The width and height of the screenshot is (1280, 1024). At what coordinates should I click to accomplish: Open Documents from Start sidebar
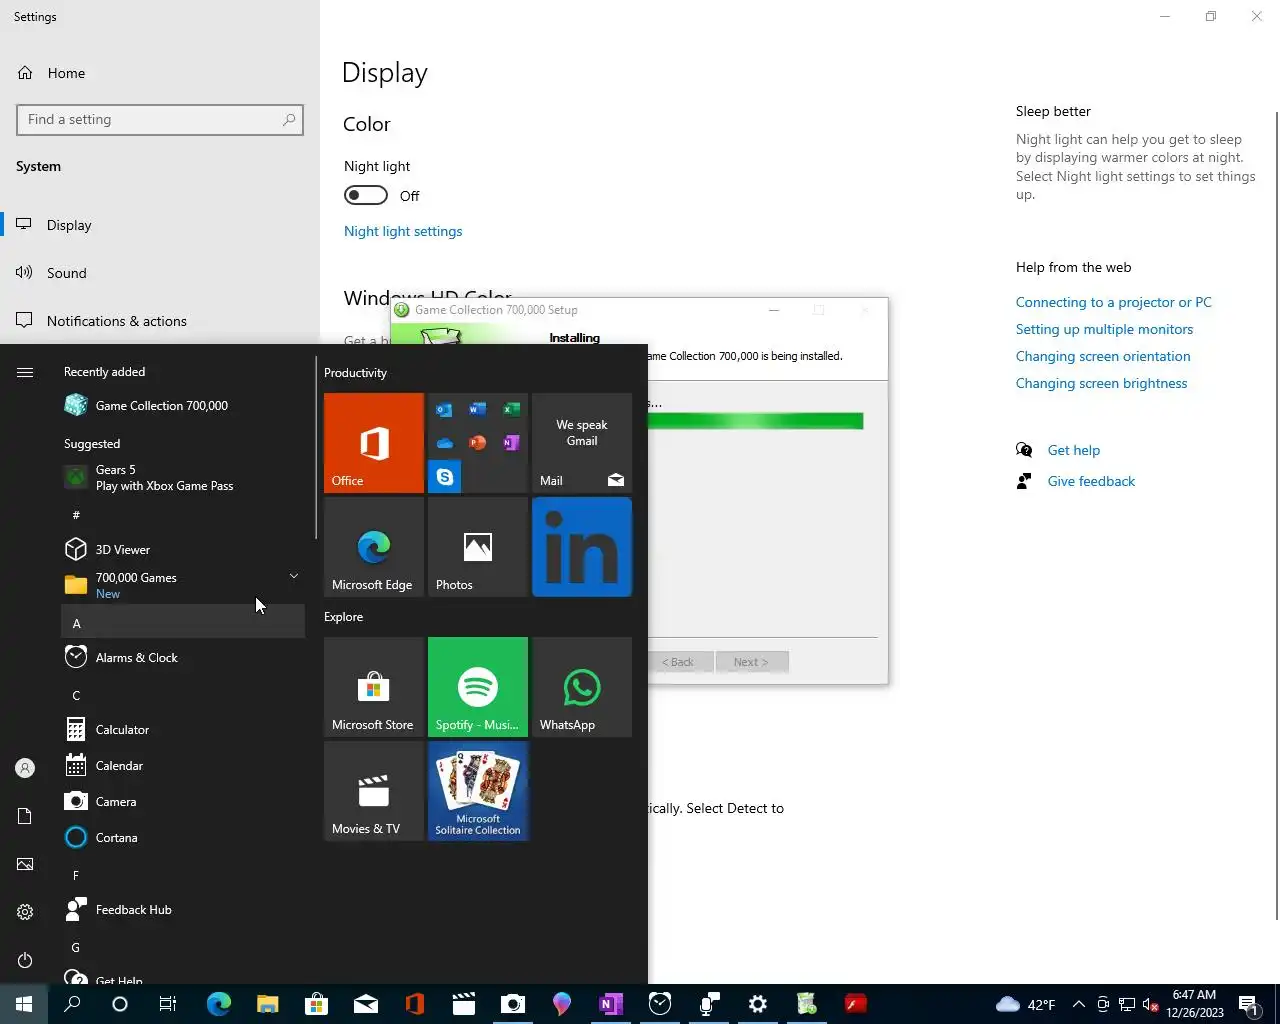coord(25,816)
